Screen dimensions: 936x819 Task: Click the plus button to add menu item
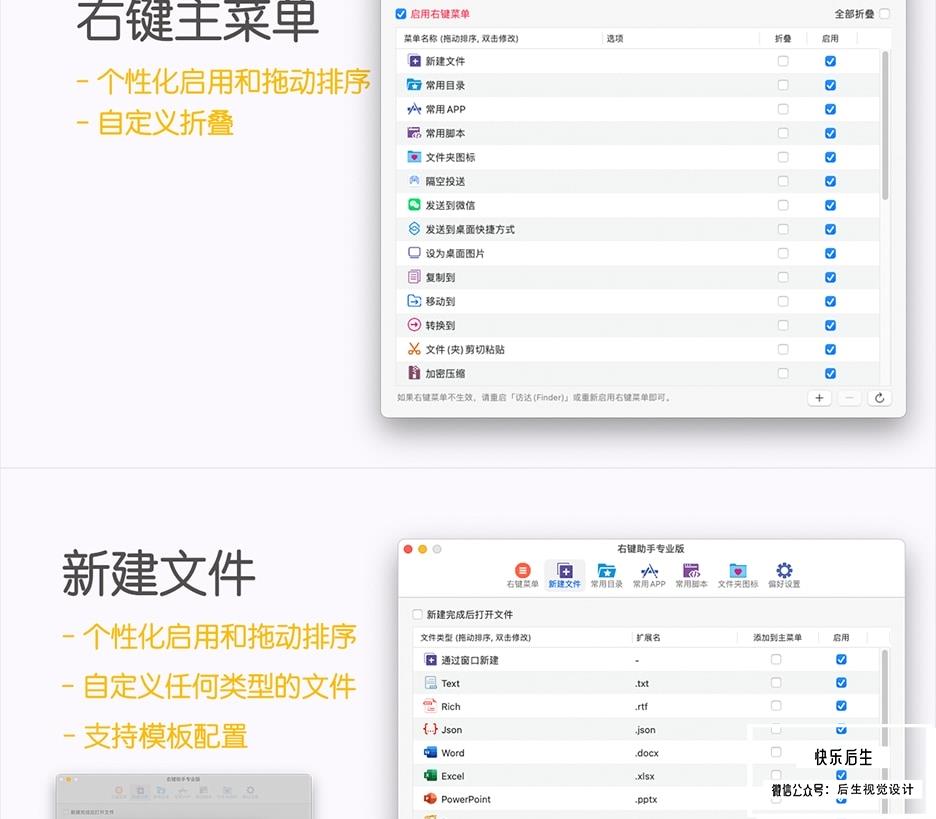(819, 398)
